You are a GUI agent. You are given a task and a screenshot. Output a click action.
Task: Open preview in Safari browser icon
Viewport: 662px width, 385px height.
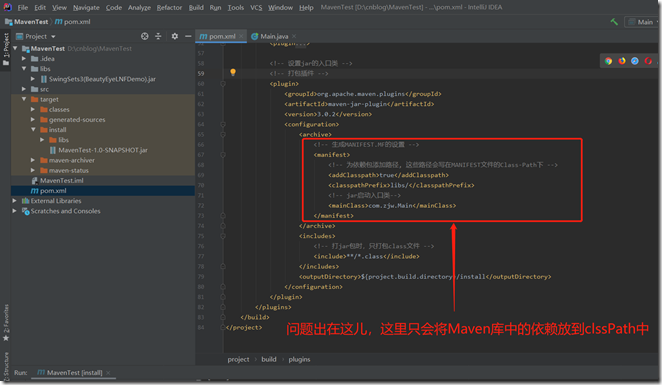point(635,61)
